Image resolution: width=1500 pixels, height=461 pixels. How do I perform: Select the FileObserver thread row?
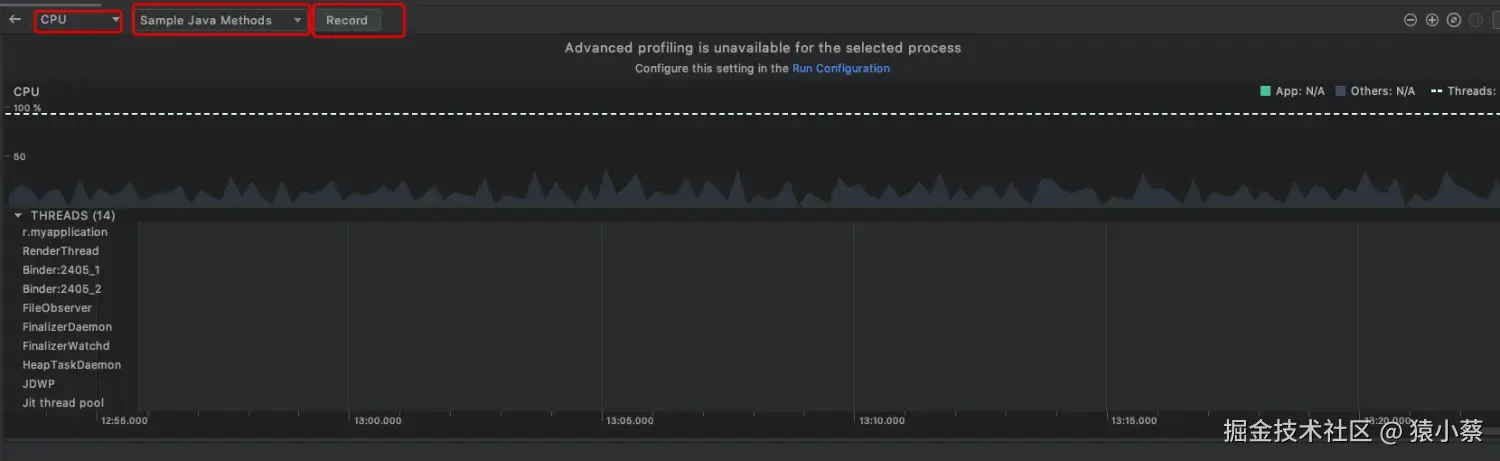(57, 308)
